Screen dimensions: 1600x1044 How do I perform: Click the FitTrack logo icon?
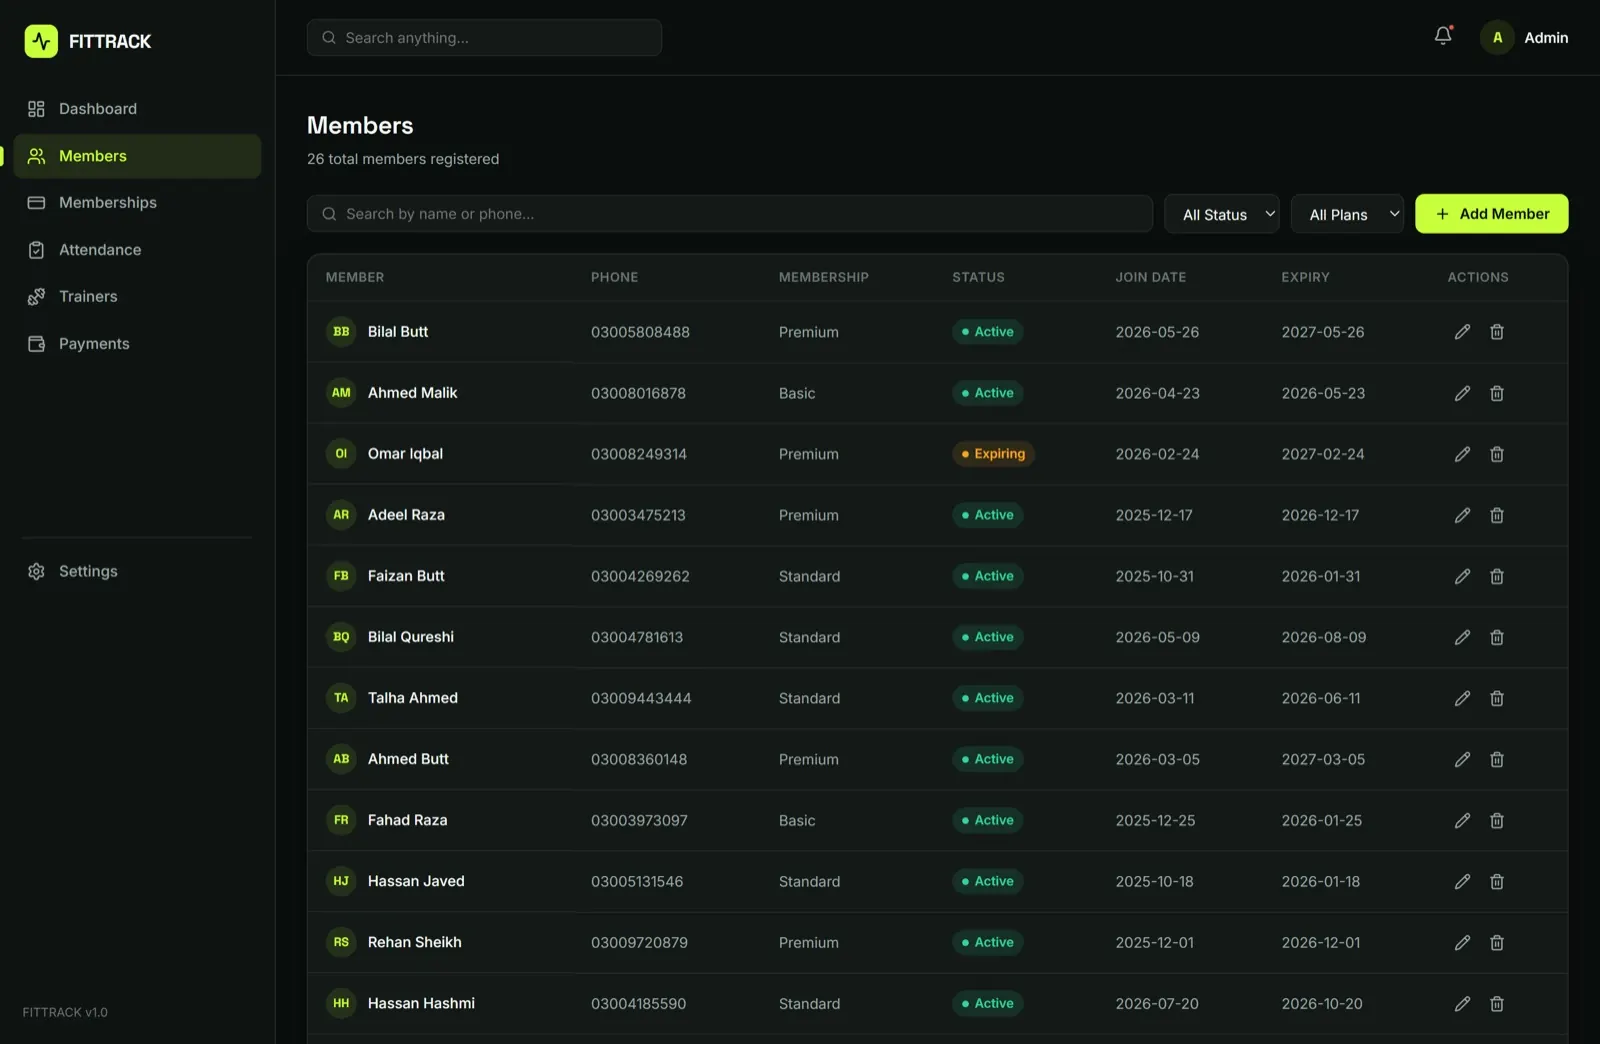(41, 41)
